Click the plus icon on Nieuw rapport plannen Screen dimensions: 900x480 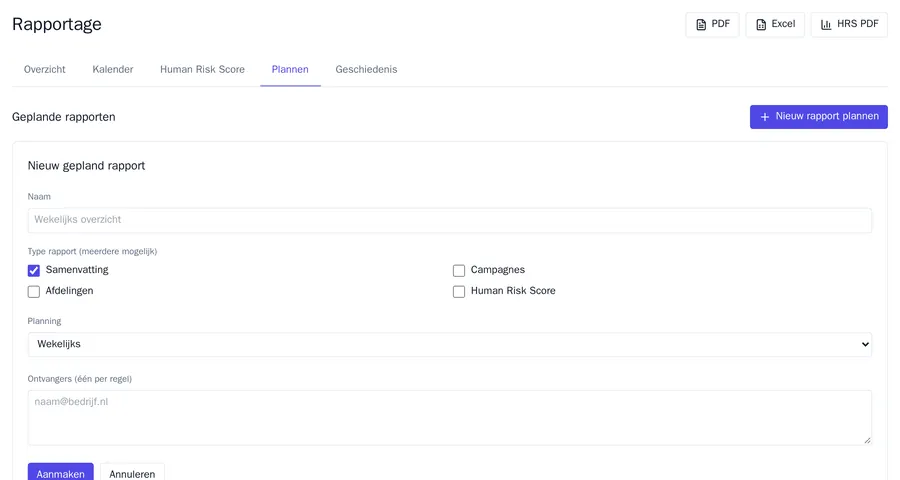765,117
